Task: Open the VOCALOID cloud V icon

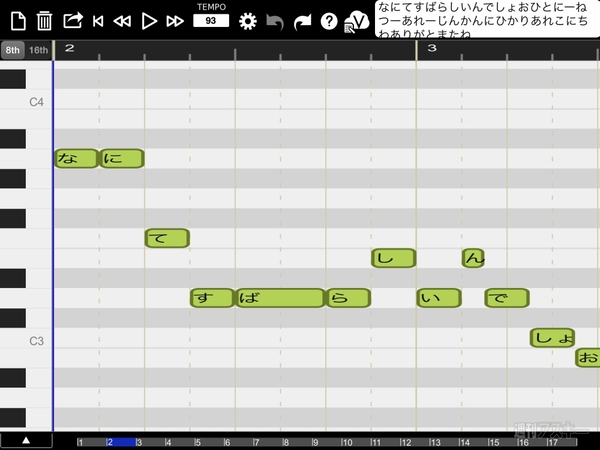Action: tap(357, 22)
